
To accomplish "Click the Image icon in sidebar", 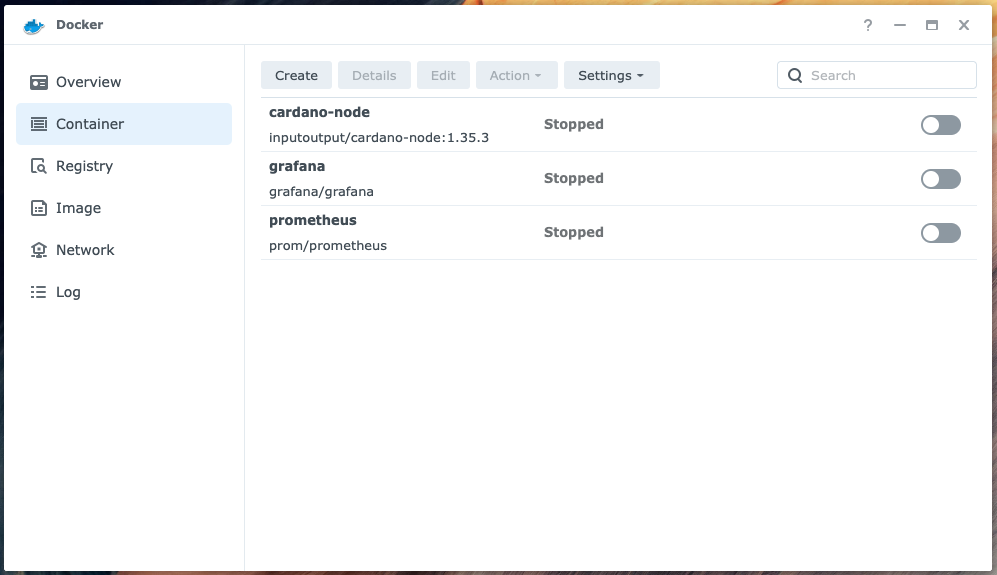I will [x=39, y=208].
